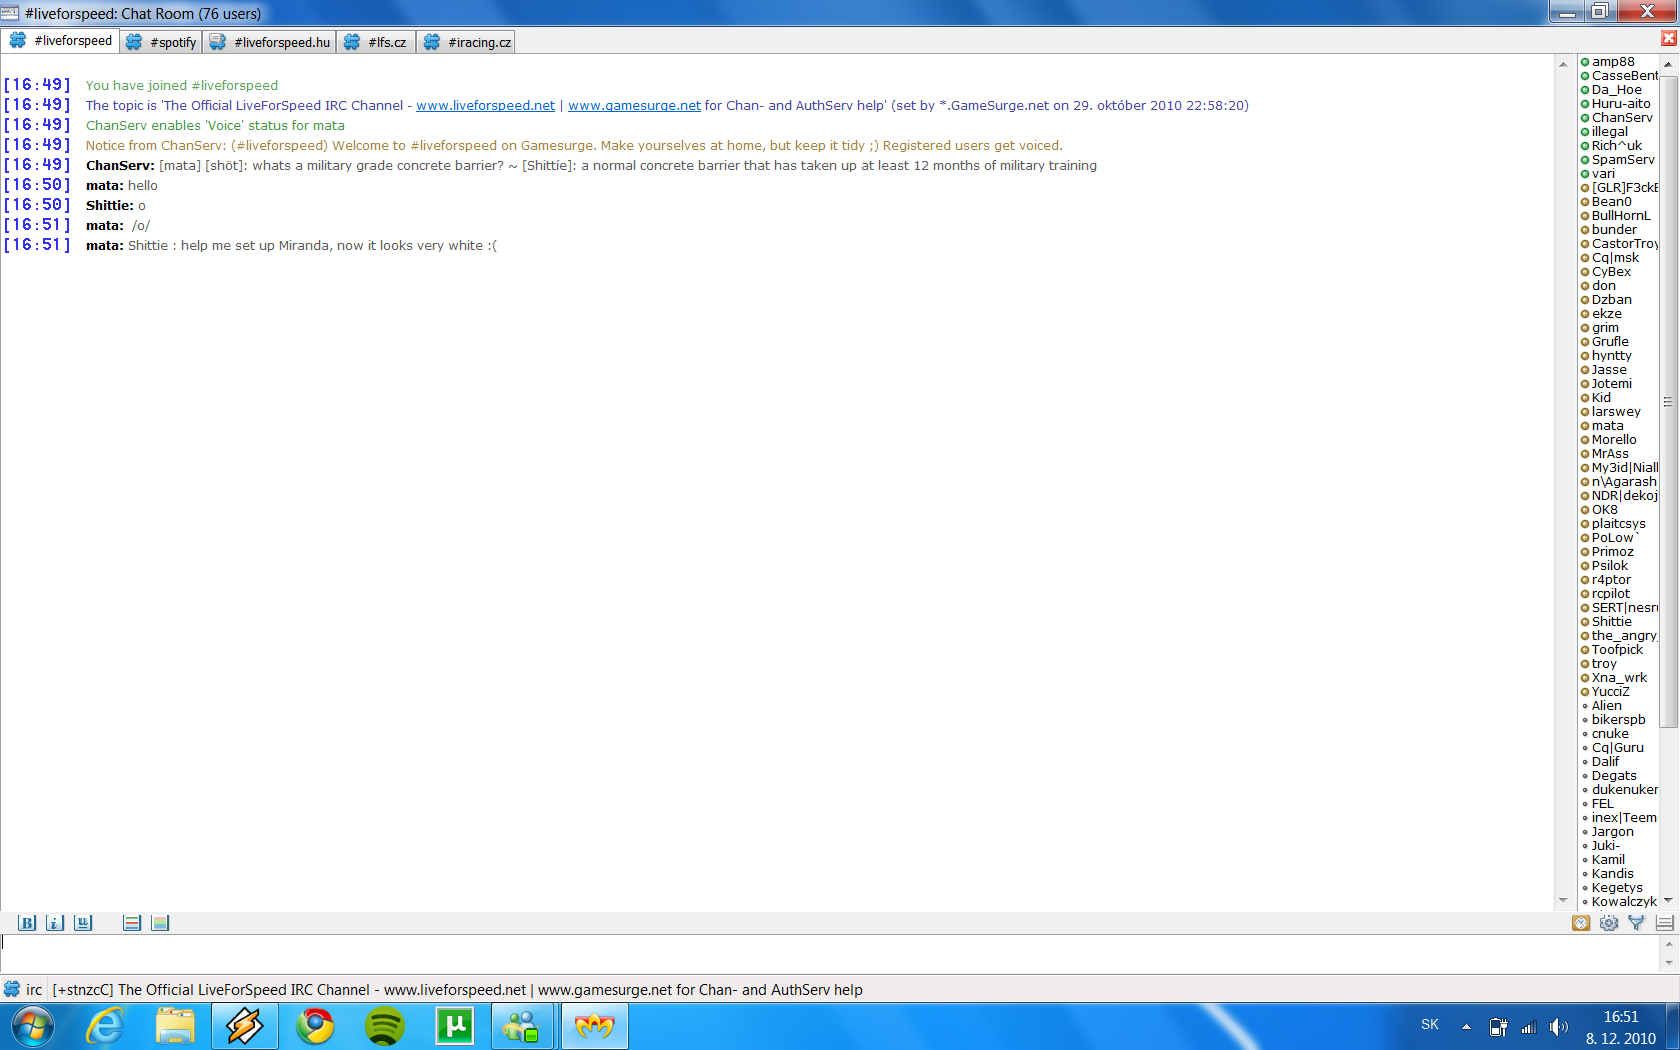Open Windows Explorer from the taskbar
This screenshot has width=1680, height=1050.
(x=175, y=1026)
